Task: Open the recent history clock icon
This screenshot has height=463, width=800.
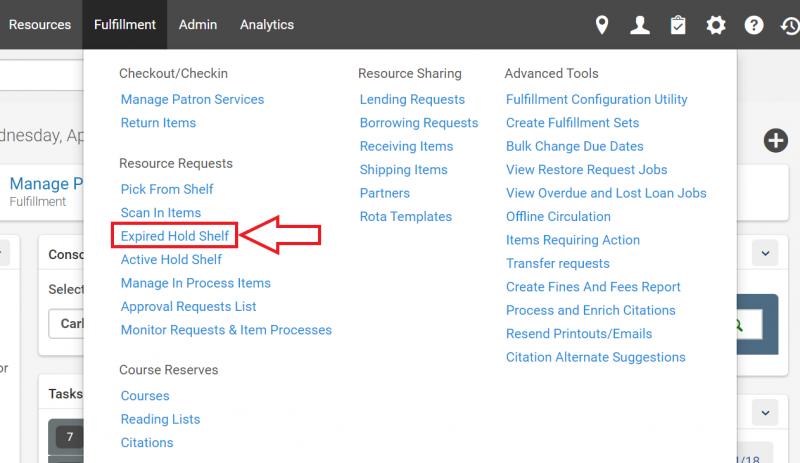Action: click(789, 25)
